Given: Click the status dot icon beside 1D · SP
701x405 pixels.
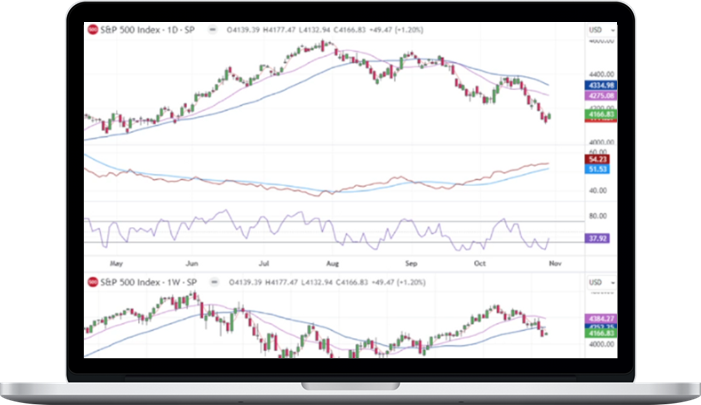Looking at the screenshot, I should (211, 30).
